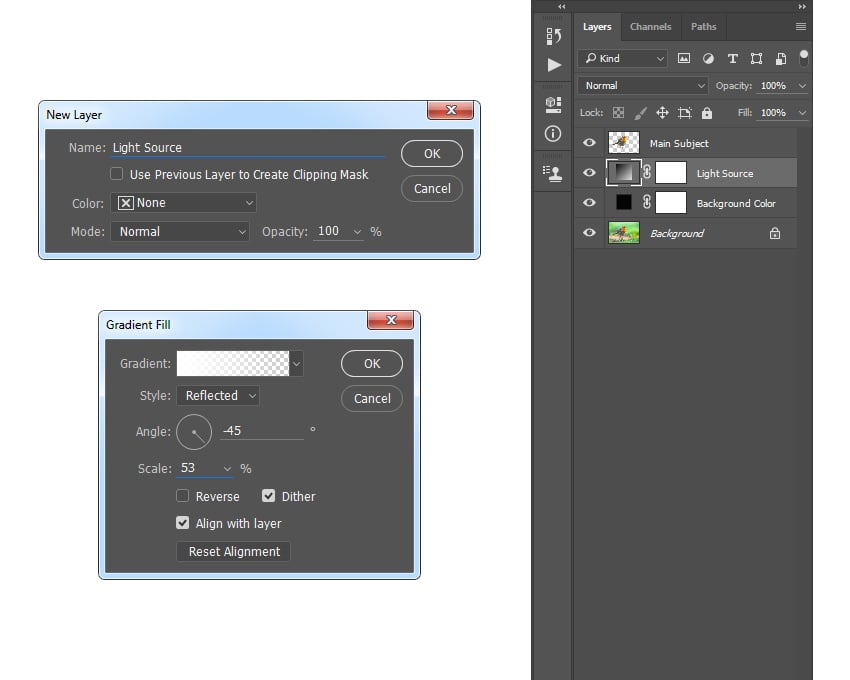Open the Info panel from the sidebar

click(x=552, y=134)
